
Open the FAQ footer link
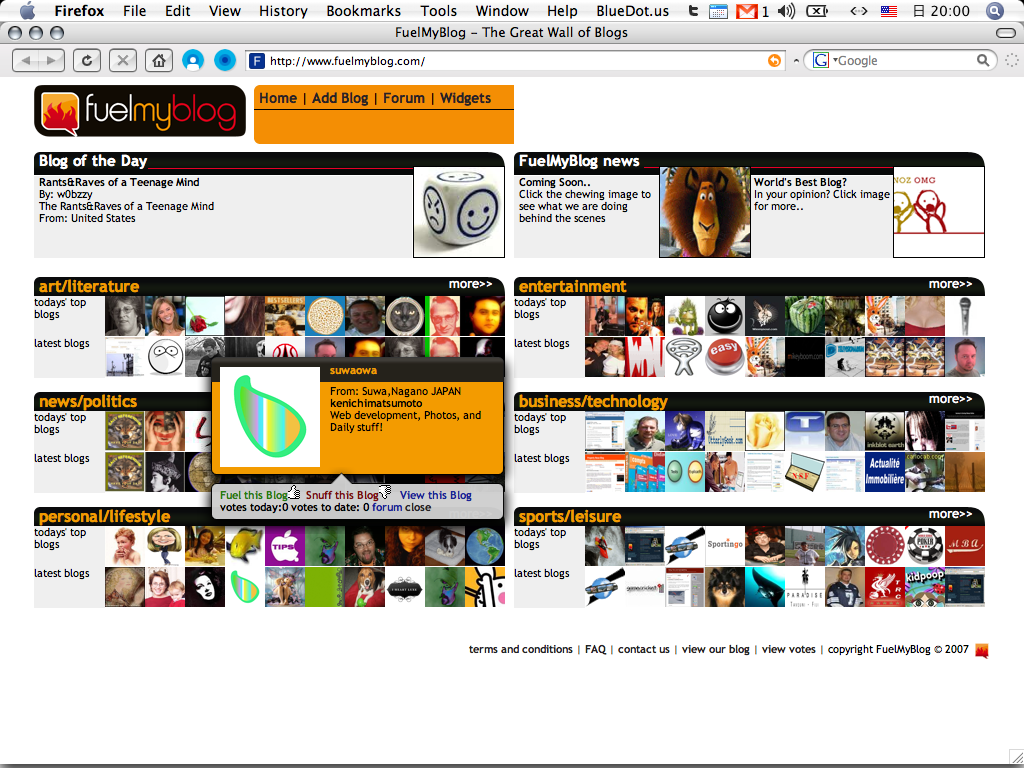click(x=595, y=649)
